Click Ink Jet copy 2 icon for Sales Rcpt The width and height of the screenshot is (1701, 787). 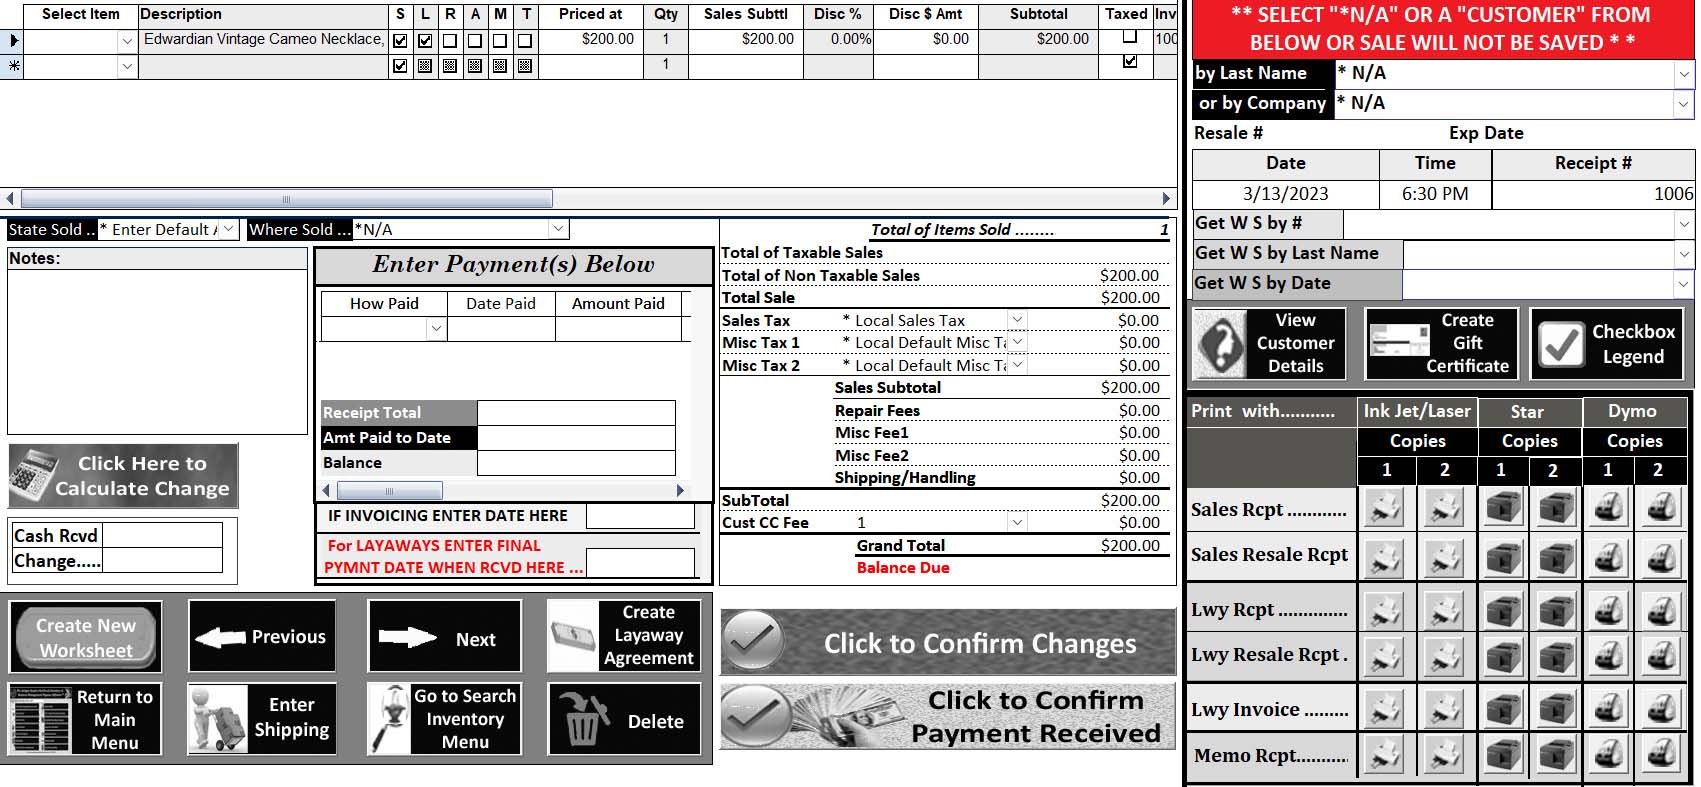[x=1443, y=509]
